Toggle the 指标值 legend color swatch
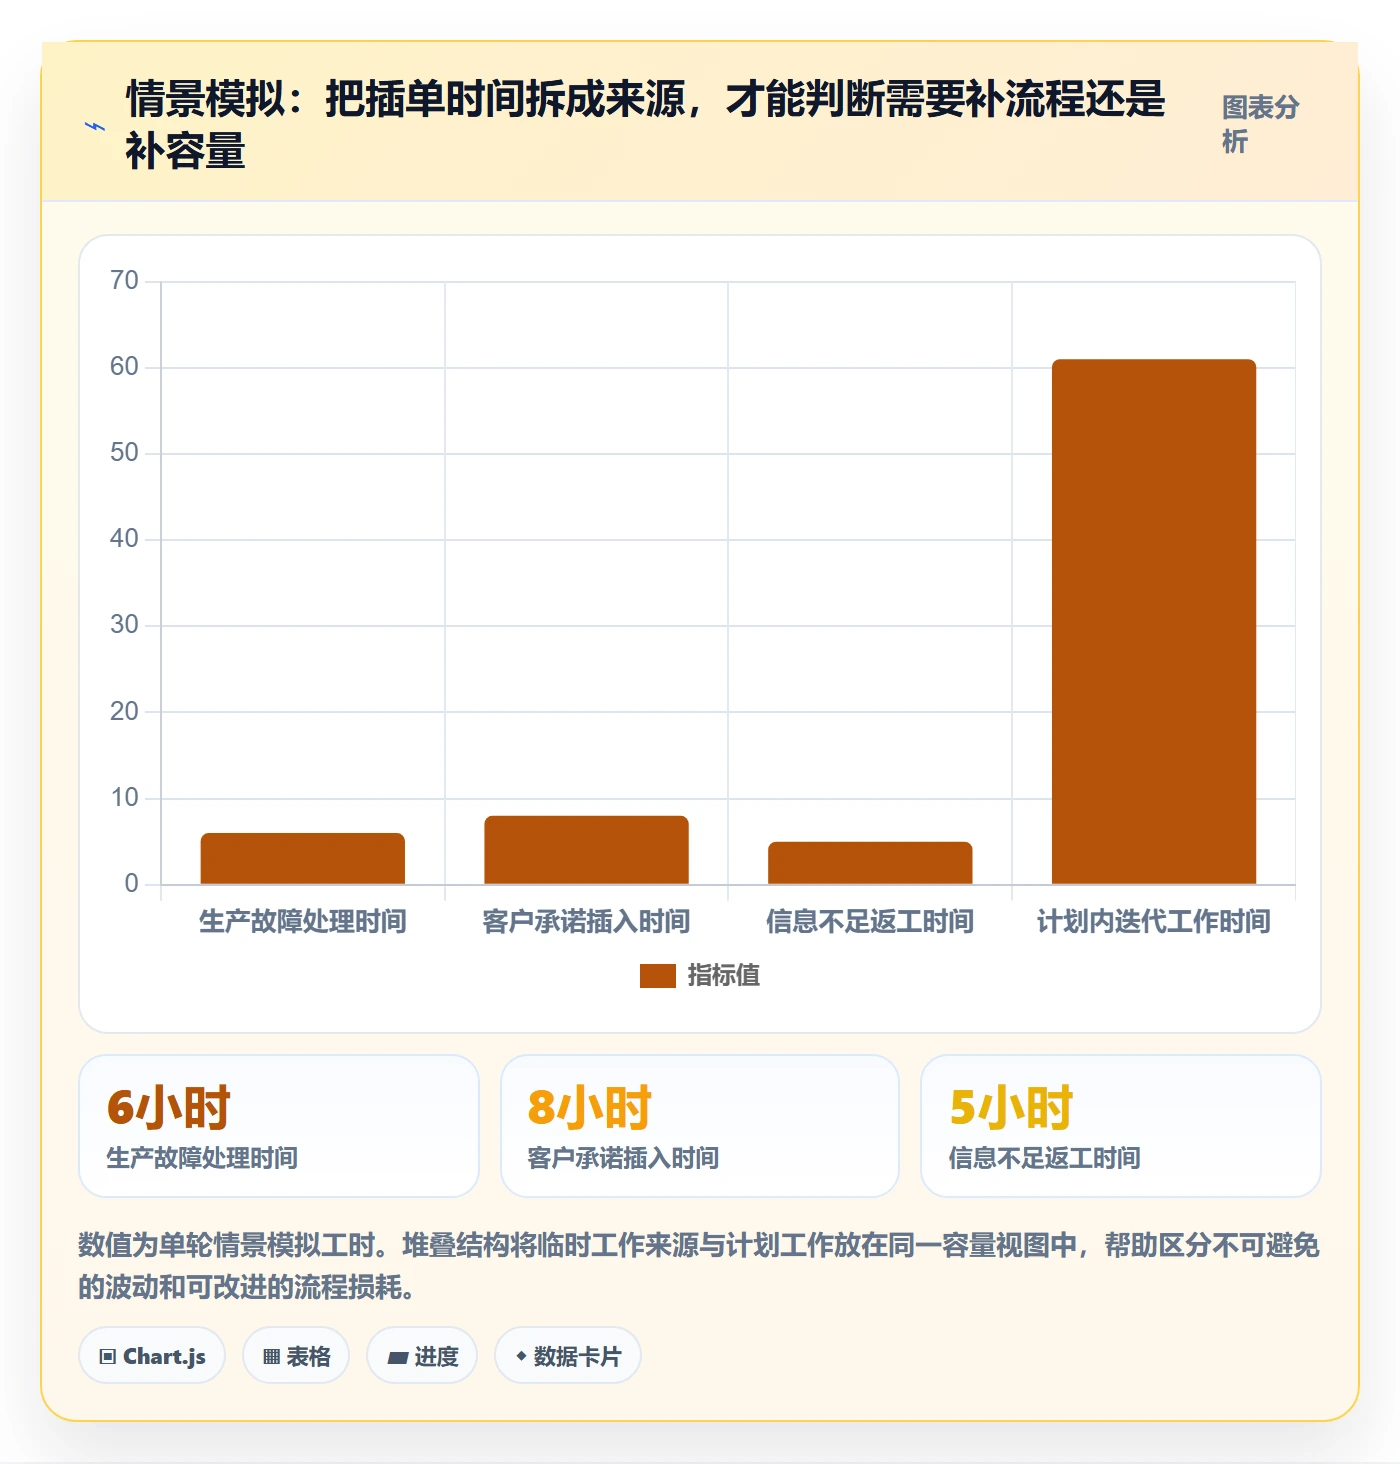The image size is (1400, 1464). (x=658, y=976)
